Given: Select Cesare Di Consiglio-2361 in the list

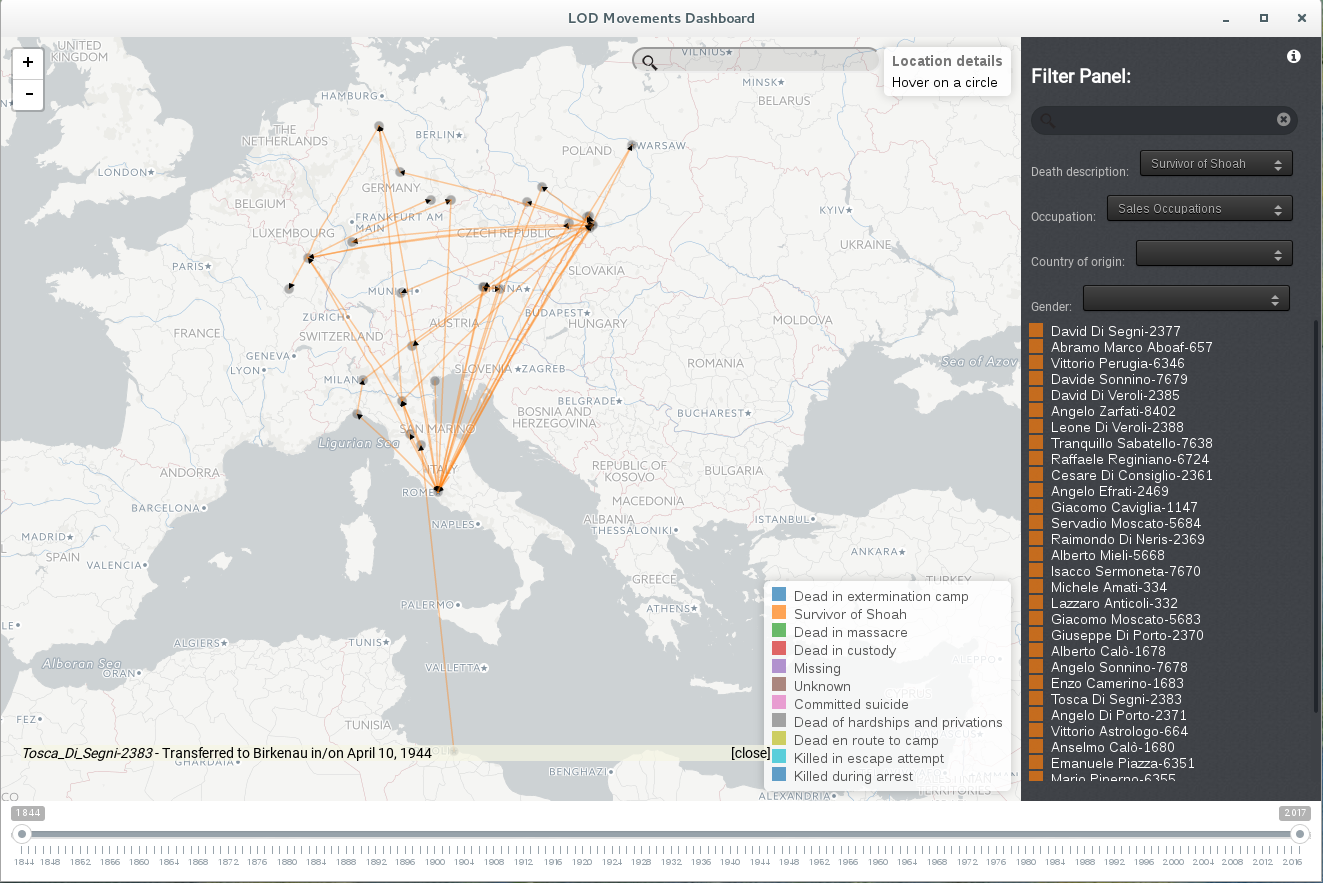Looking at the screenshot, I should pos(1131,475).
